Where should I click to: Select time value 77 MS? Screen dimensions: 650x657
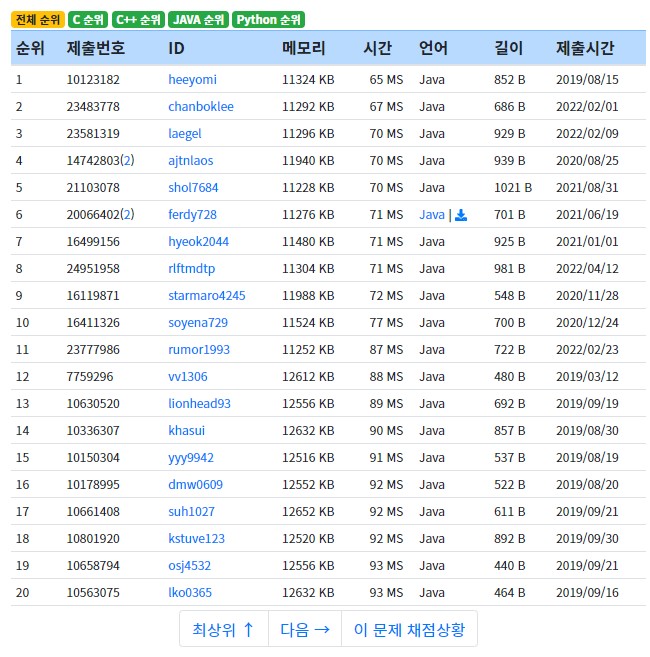386,323
